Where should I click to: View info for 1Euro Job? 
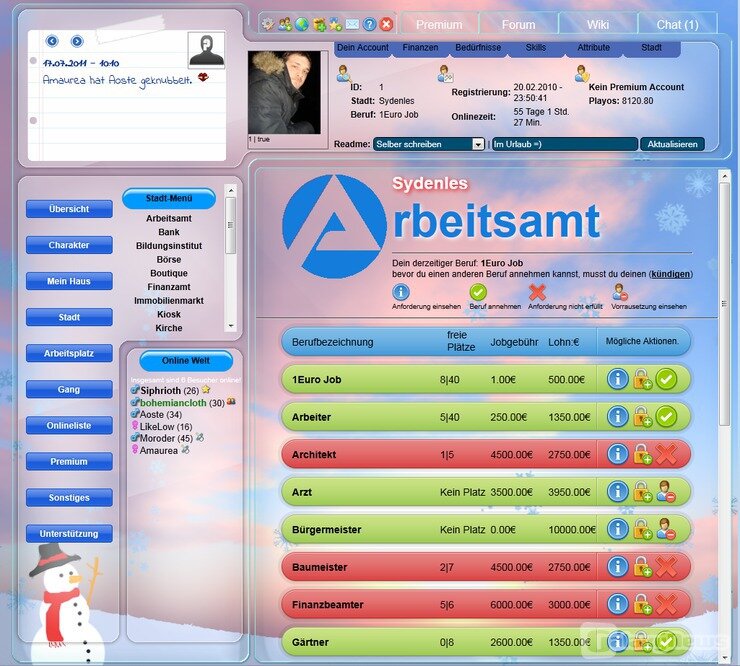(x=617, y=379)
